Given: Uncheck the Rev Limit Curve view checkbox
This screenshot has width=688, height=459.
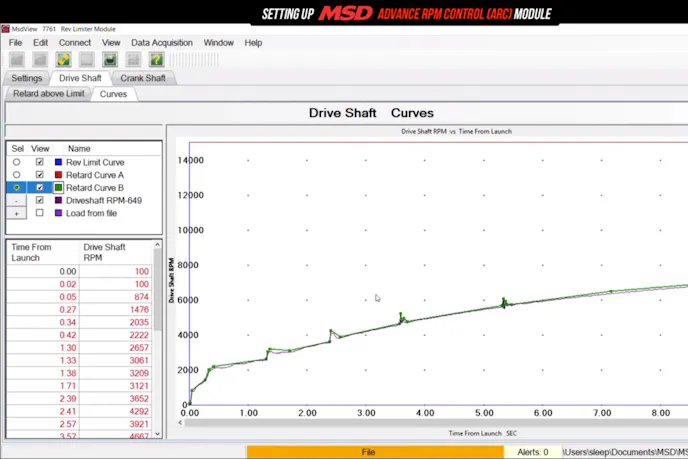Looking at the screenshot, I should click(39, 162).
